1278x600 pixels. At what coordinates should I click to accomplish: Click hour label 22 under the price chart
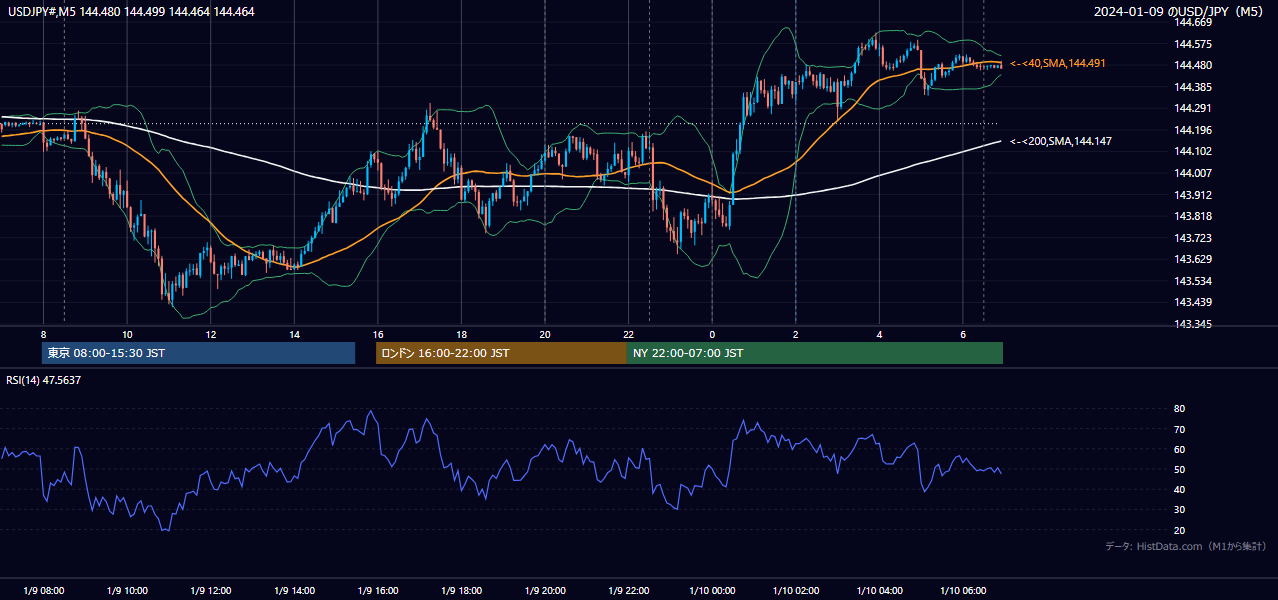point(628,334)
